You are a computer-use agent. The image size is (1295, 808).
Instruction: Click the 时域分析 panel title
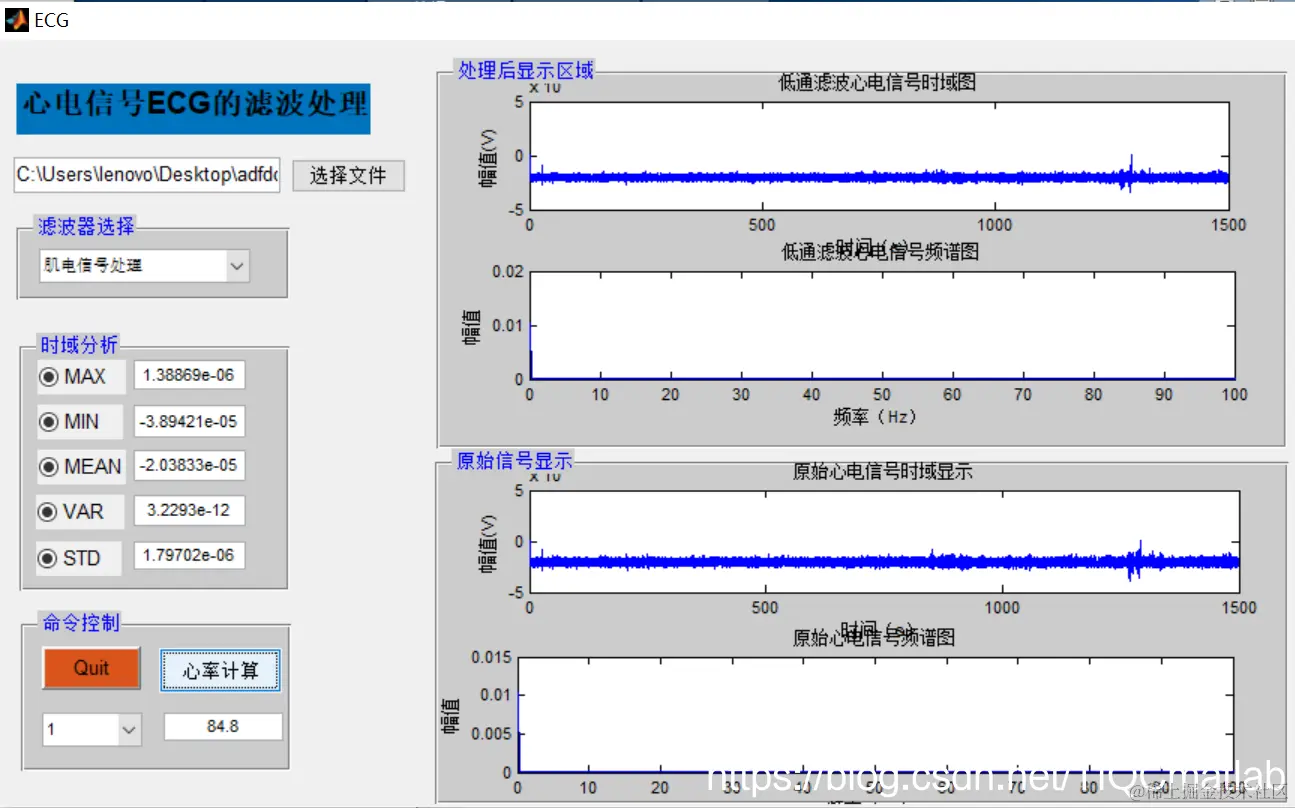tap(78, 345)
